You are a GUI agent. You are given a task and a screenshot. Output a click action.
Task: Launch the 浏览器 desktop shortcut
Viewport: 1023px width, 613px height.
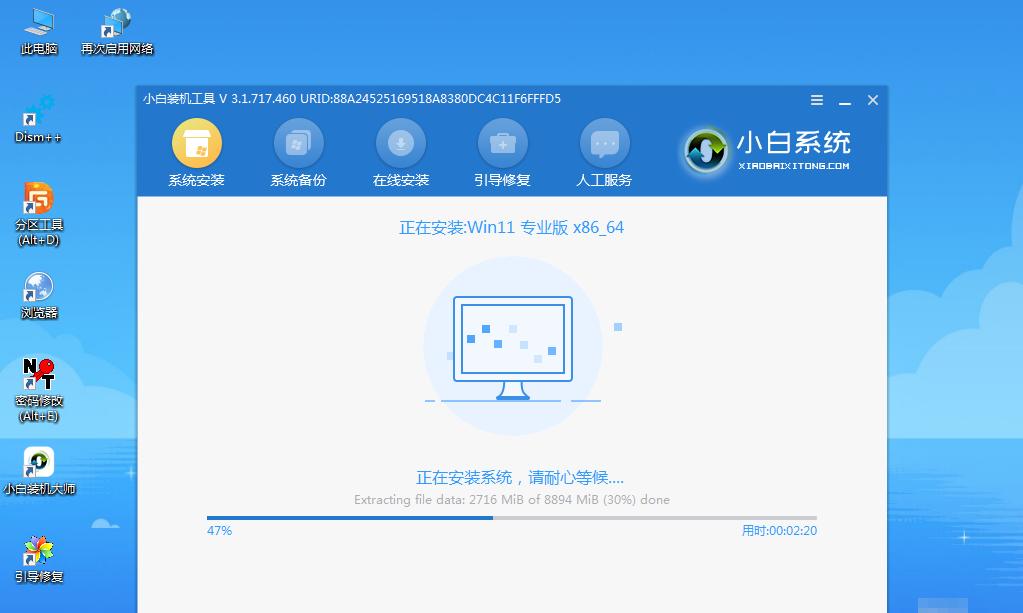(x=38, y=295)
